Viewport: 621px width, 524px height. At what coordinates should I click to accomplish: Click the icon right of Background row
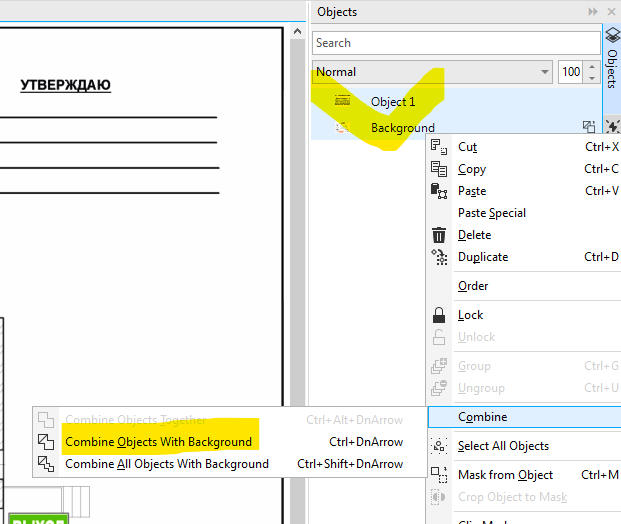coord(589,126)
